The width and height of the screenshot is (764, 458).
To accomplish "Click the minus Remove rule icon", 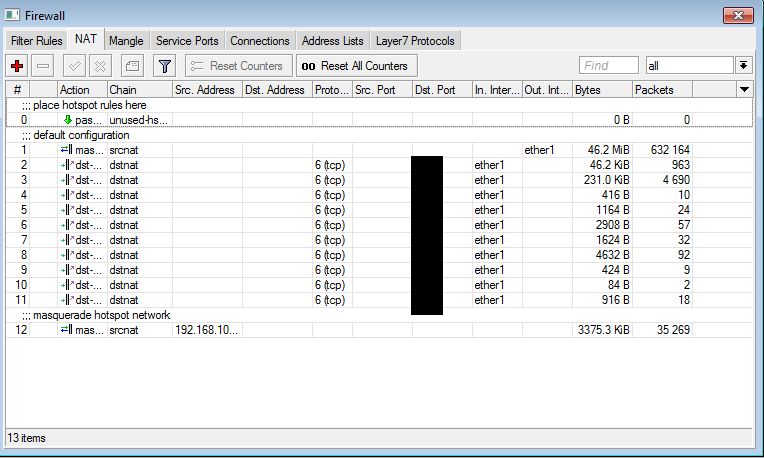I will (x=43, y=66).
